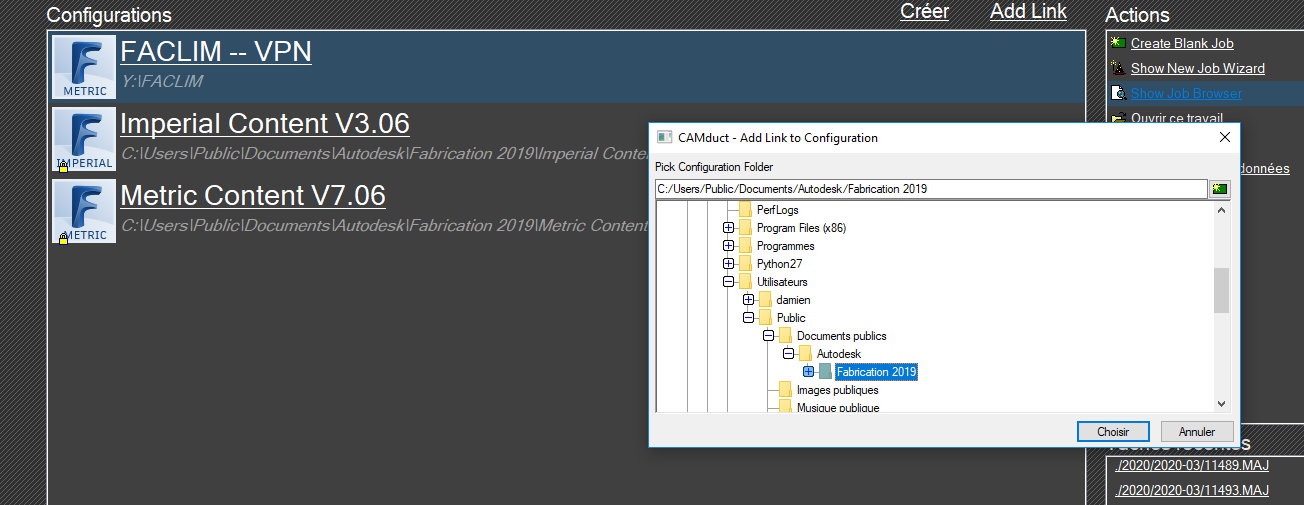
Task: Open the Create Blank Job action
Action: tap(1182, 43)
